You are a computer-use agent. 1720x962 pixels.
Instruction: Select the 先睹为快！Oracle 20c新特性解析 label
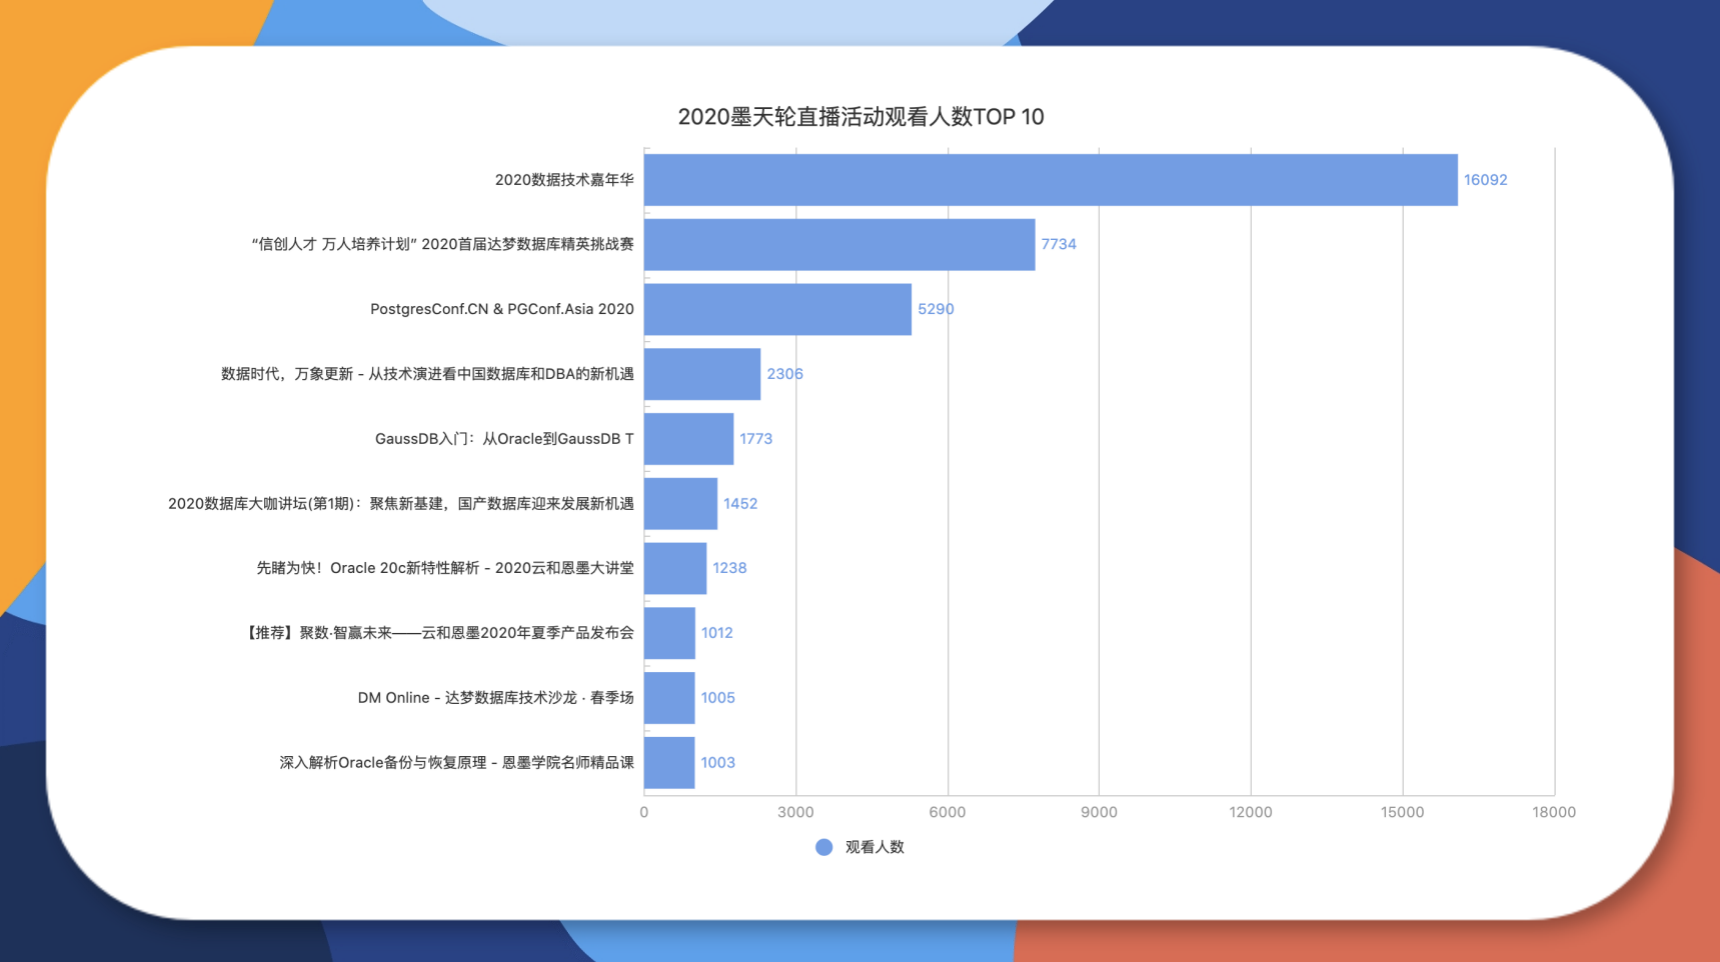click(x=445, y=568)
